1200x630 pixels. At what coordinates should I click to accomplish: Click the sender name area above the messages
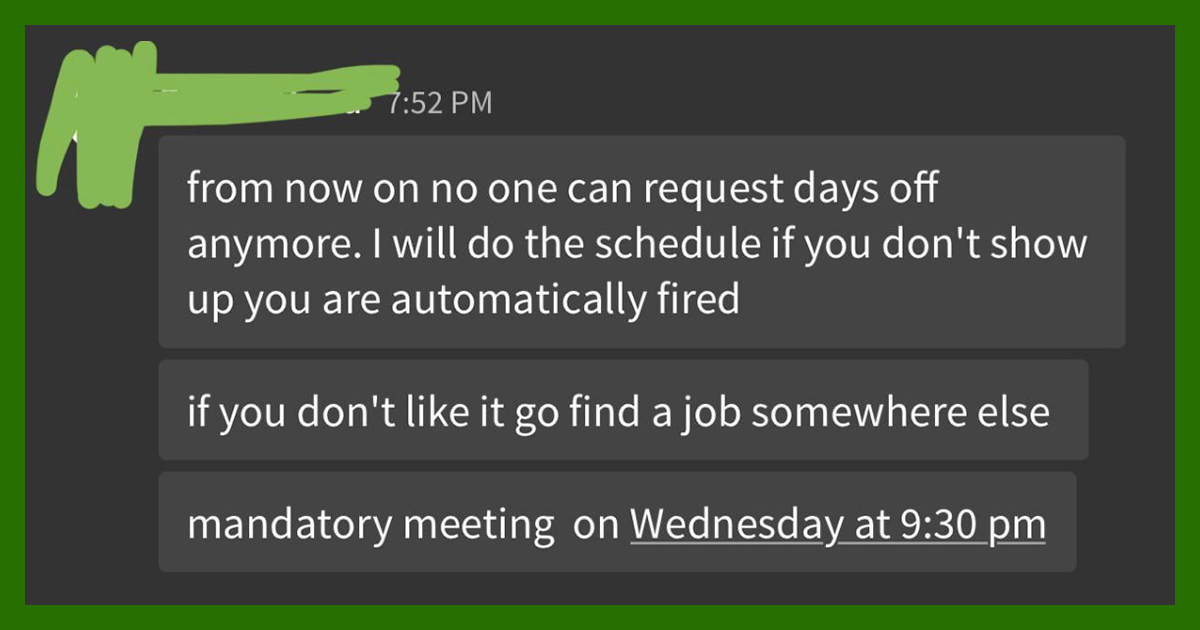(x=250, y=100)
